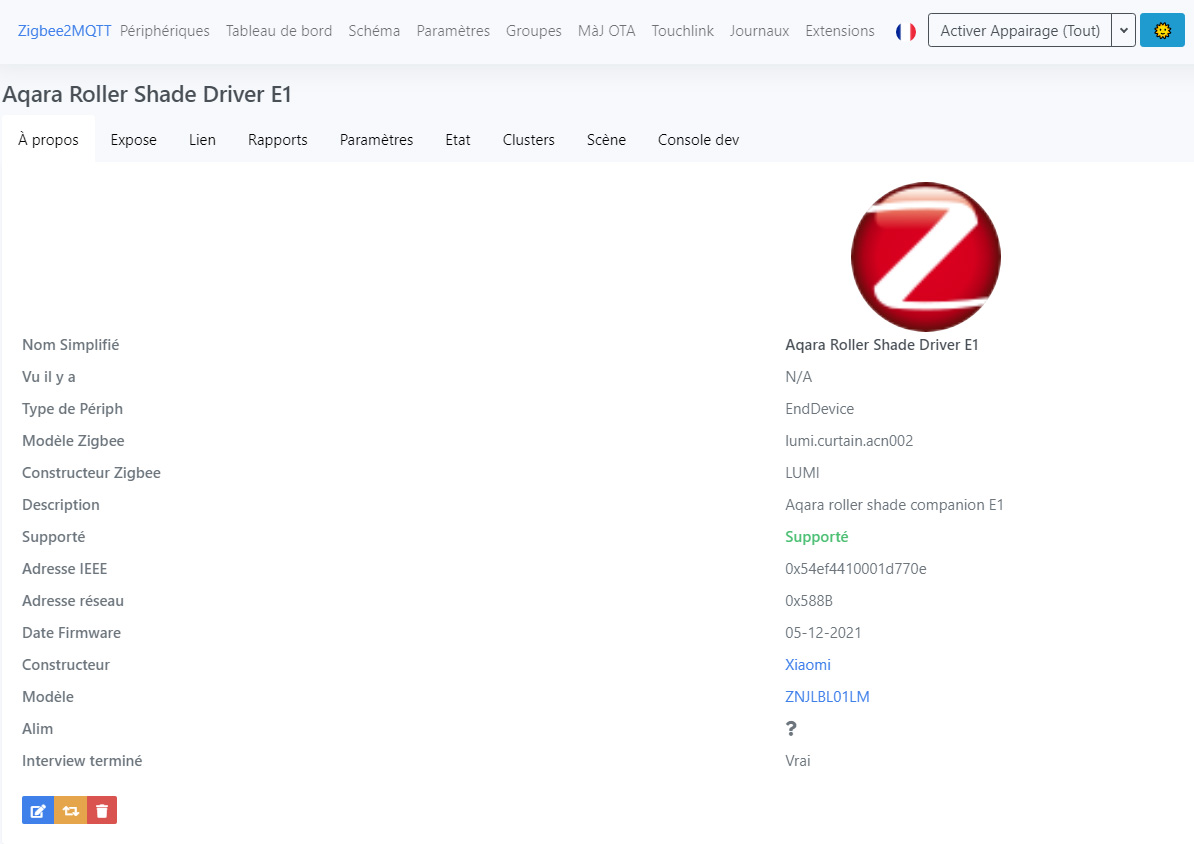Open the Journaux logs page
The image size is (1194, 844).
click(759, 30)
